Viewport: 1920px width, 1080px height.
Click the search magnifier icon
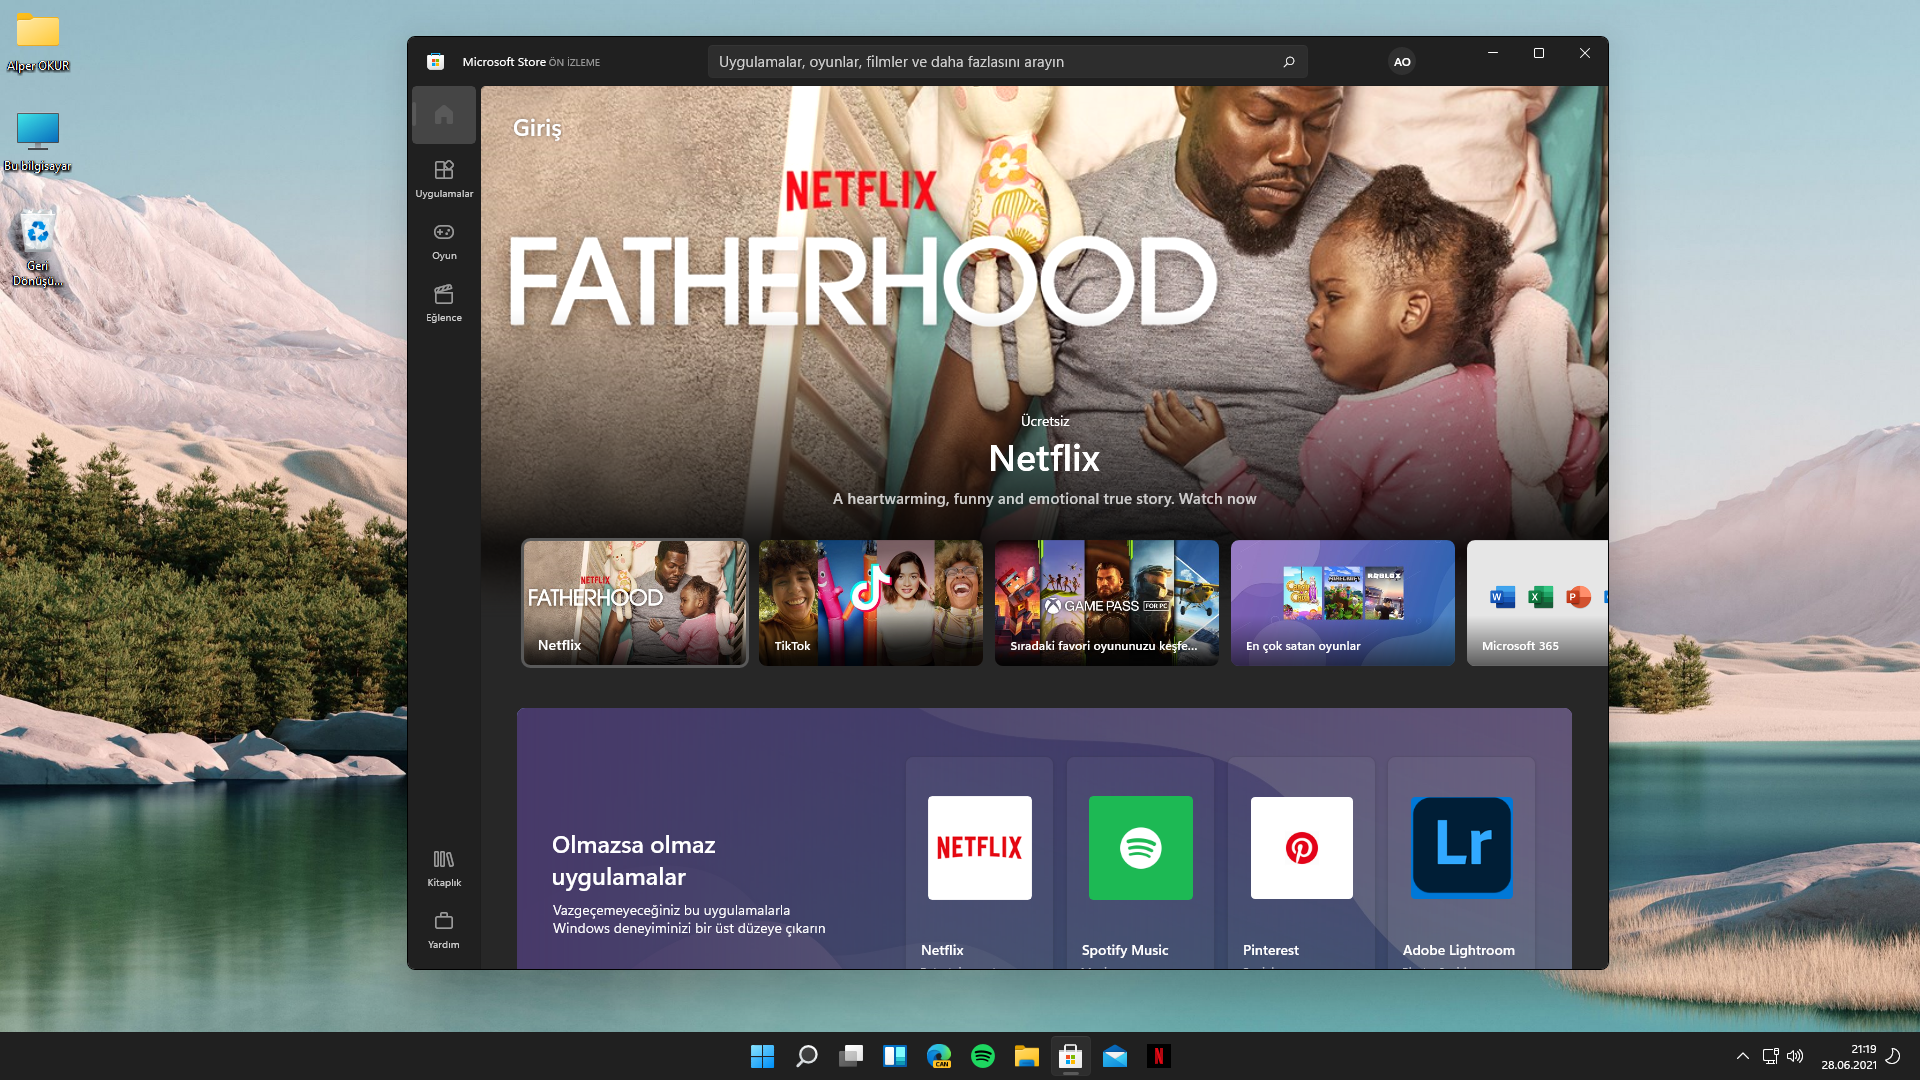click(x=1289, y=62)
